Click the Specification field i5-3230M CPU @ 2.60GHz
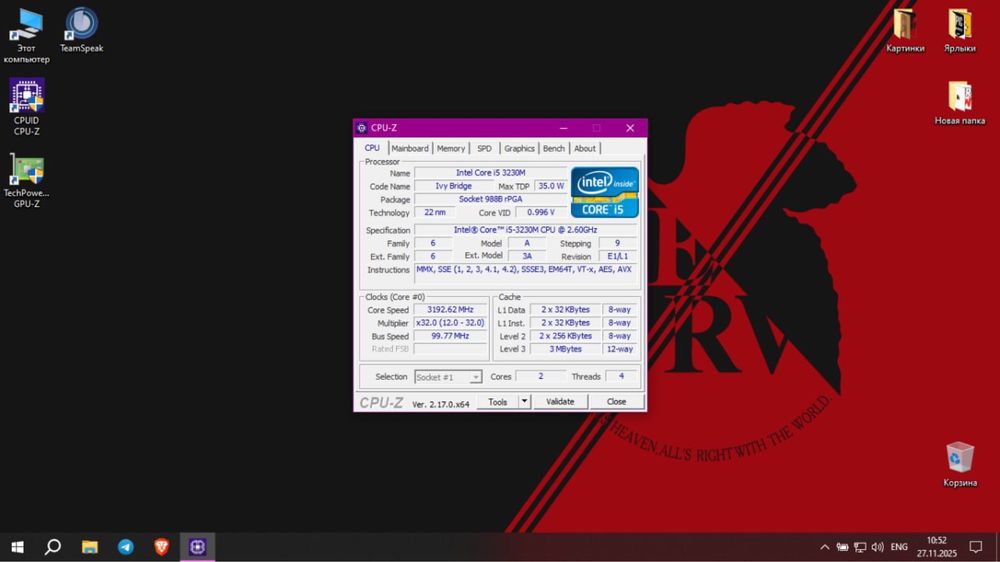The width and height of the screenshot is (1000, 562). (526, 230)
